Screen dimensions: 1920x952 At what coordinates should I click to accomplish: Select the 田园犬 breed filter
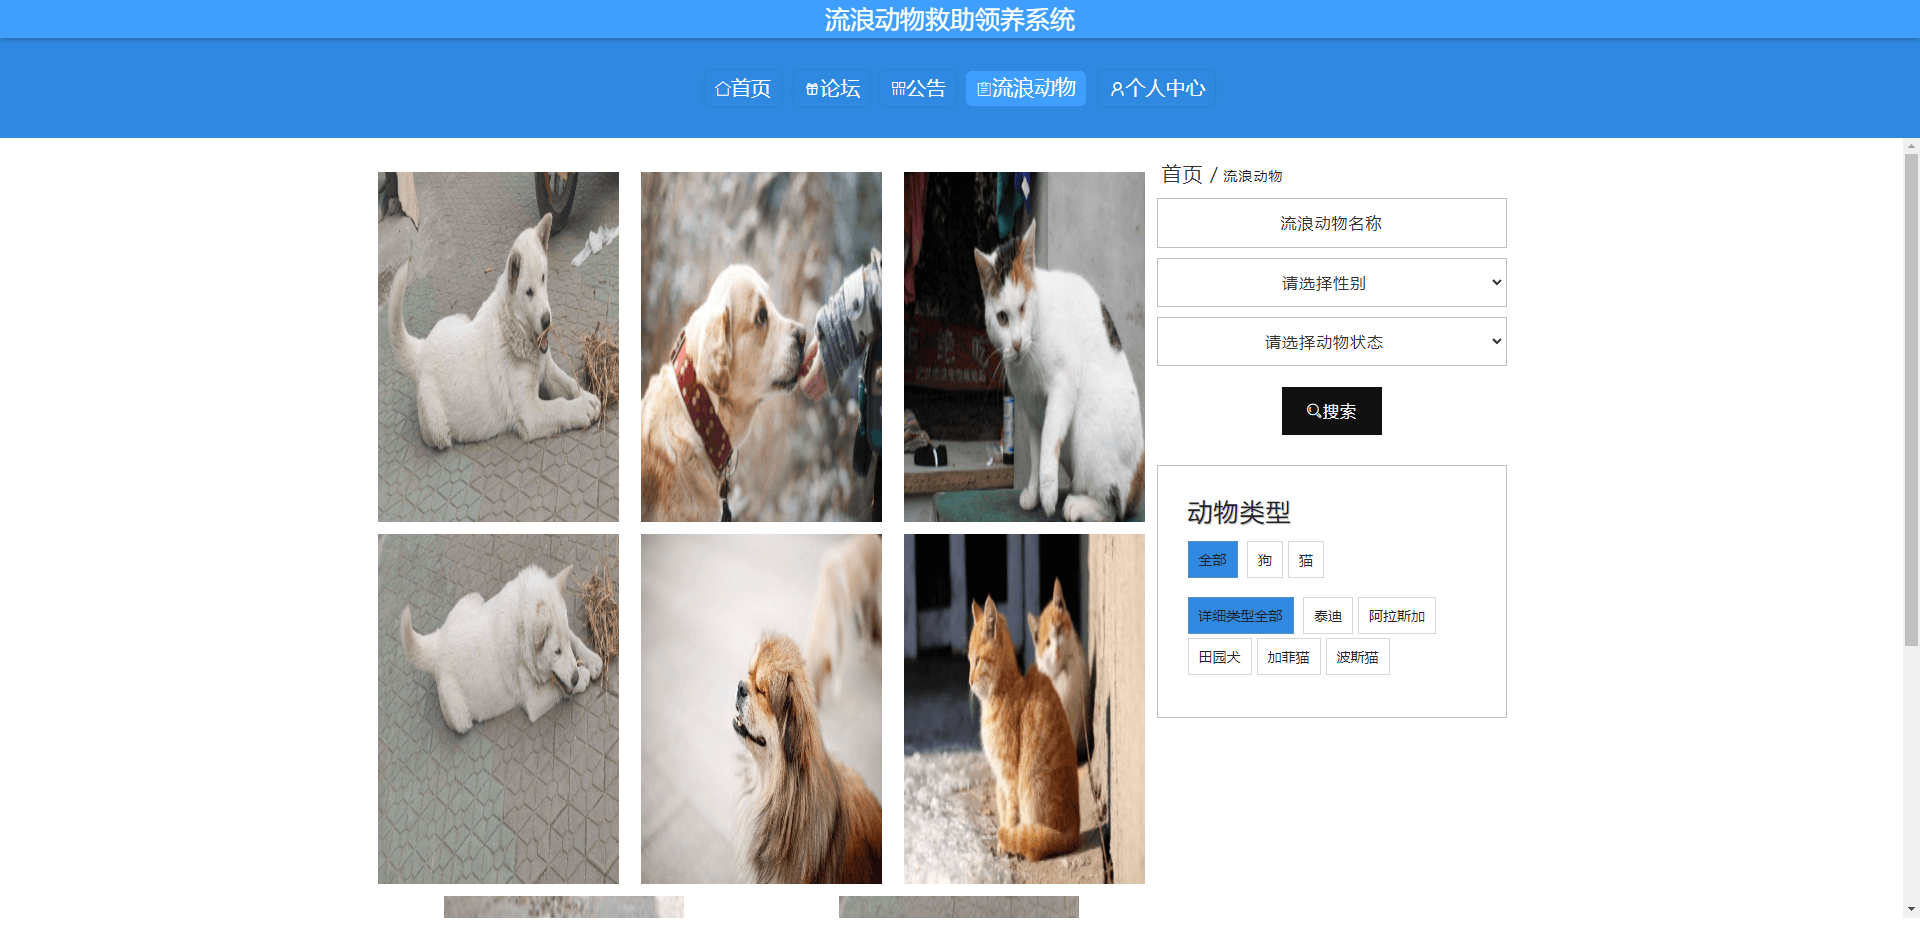pyautogui.click(x=1219, y=657)
